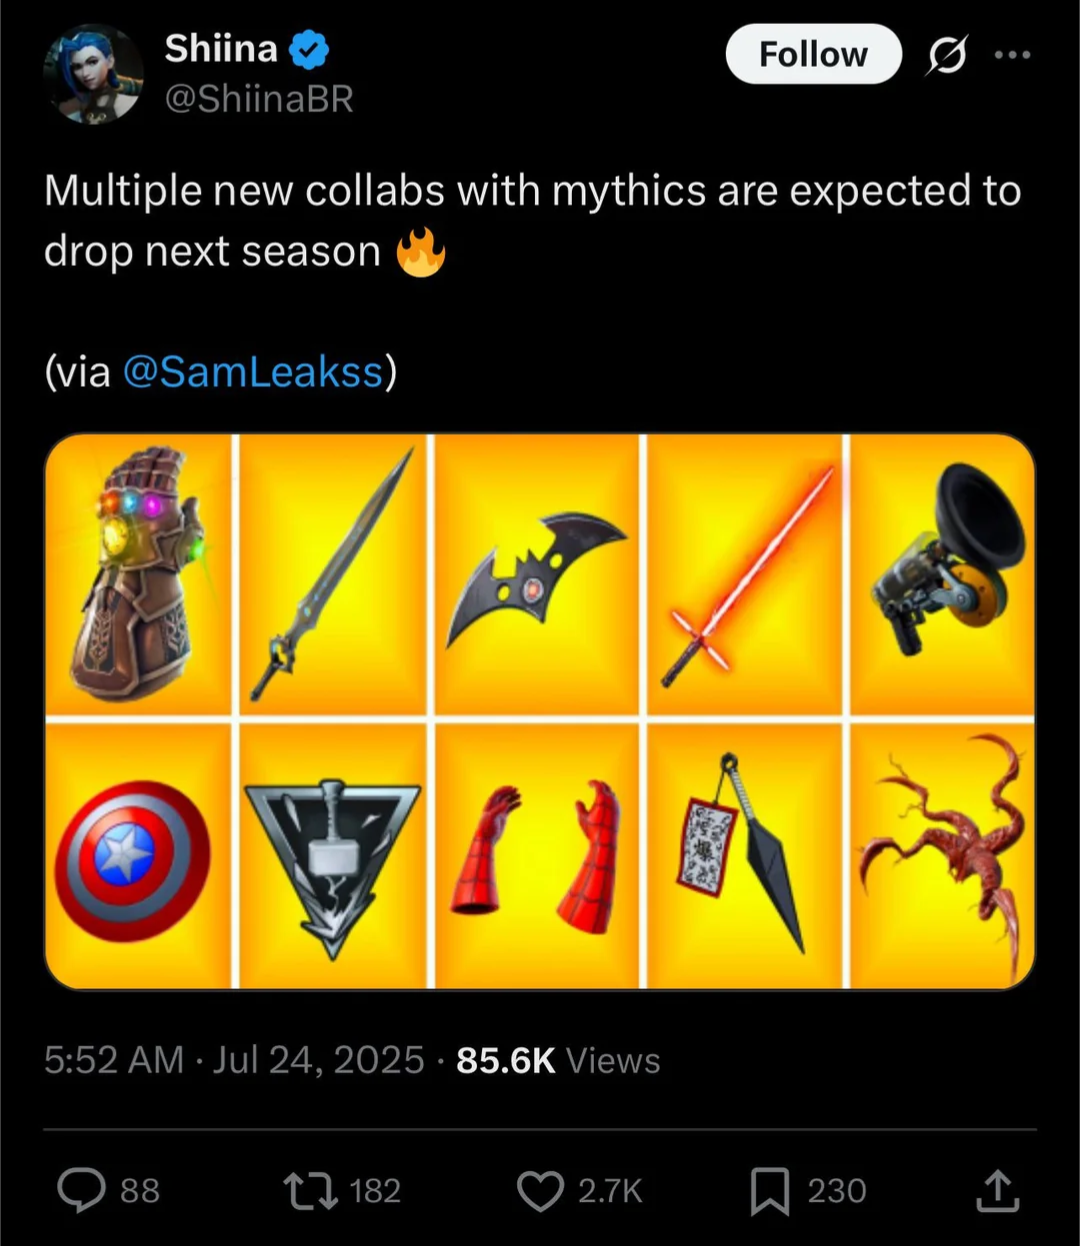The width and height of the screenshot is (1080, 1246).
Task: Open the kunai with paper tag image
Action: coord(744,856)
